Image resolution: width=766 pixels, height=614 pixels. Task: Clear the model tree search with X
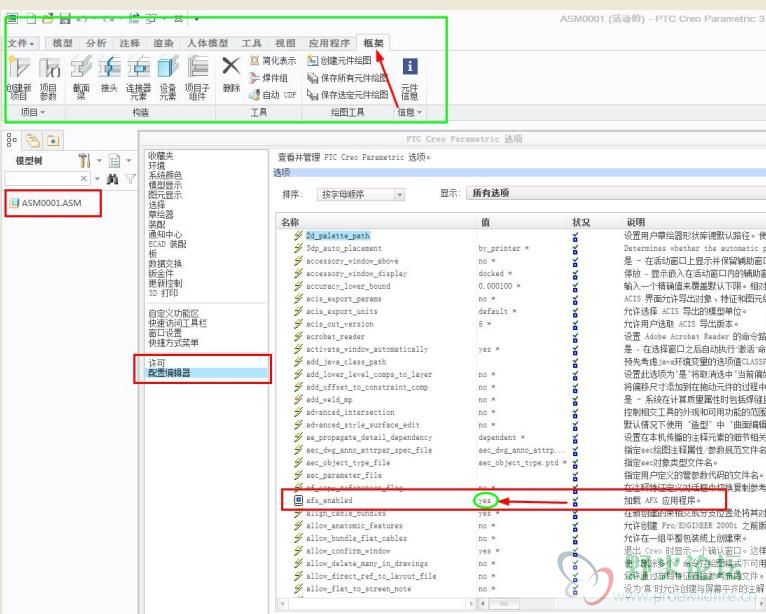tap(84, 179)
